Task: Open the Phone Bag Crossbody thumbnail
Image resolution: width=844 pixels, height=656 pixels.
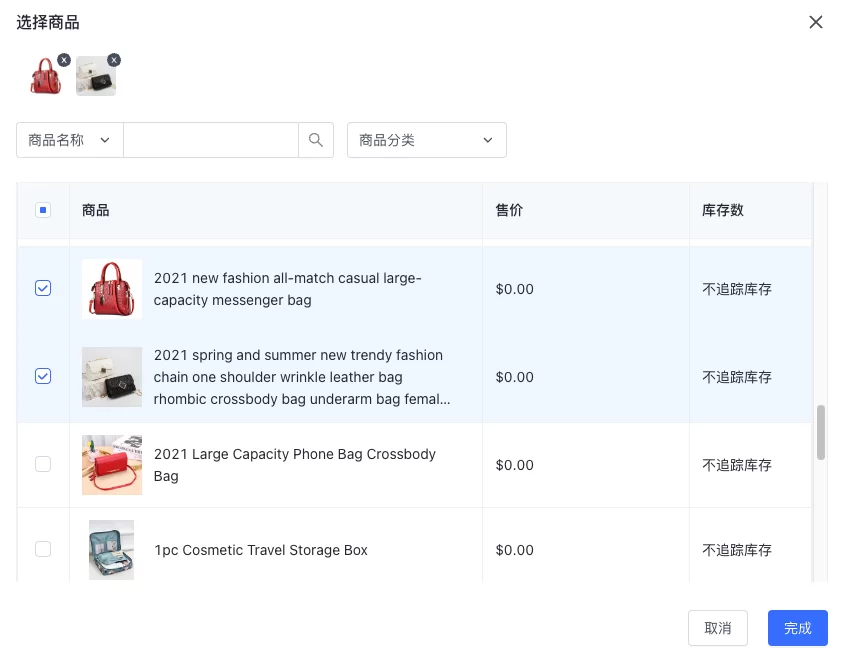Action: click(111, 464)
